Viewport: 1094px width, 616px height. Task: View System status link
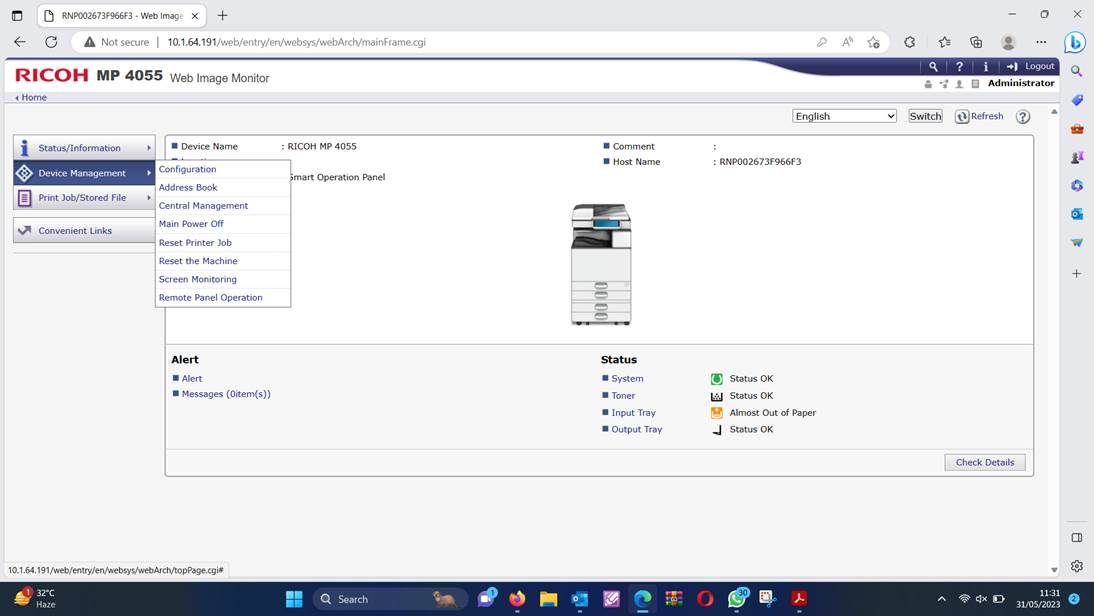click(627, 378)
